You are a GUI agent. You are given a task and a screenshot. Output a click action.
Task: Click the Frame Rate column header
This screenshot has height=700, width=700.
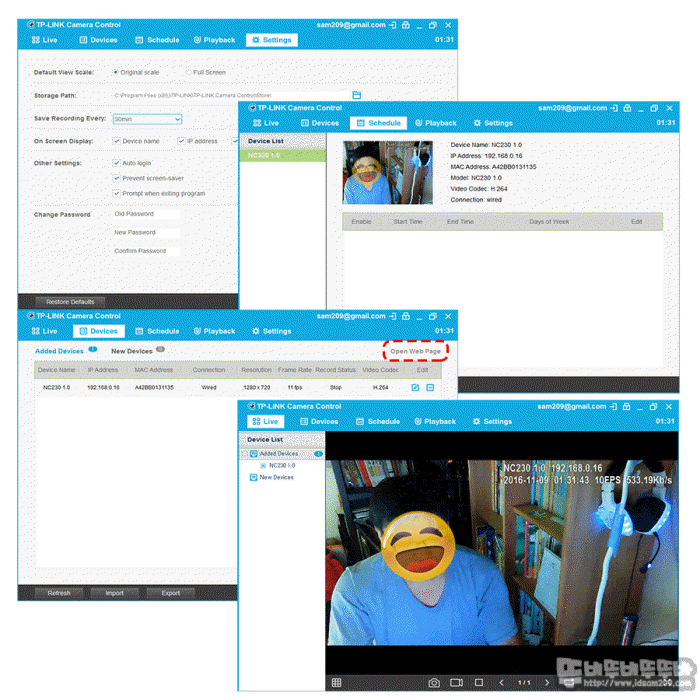pos(295,370)
